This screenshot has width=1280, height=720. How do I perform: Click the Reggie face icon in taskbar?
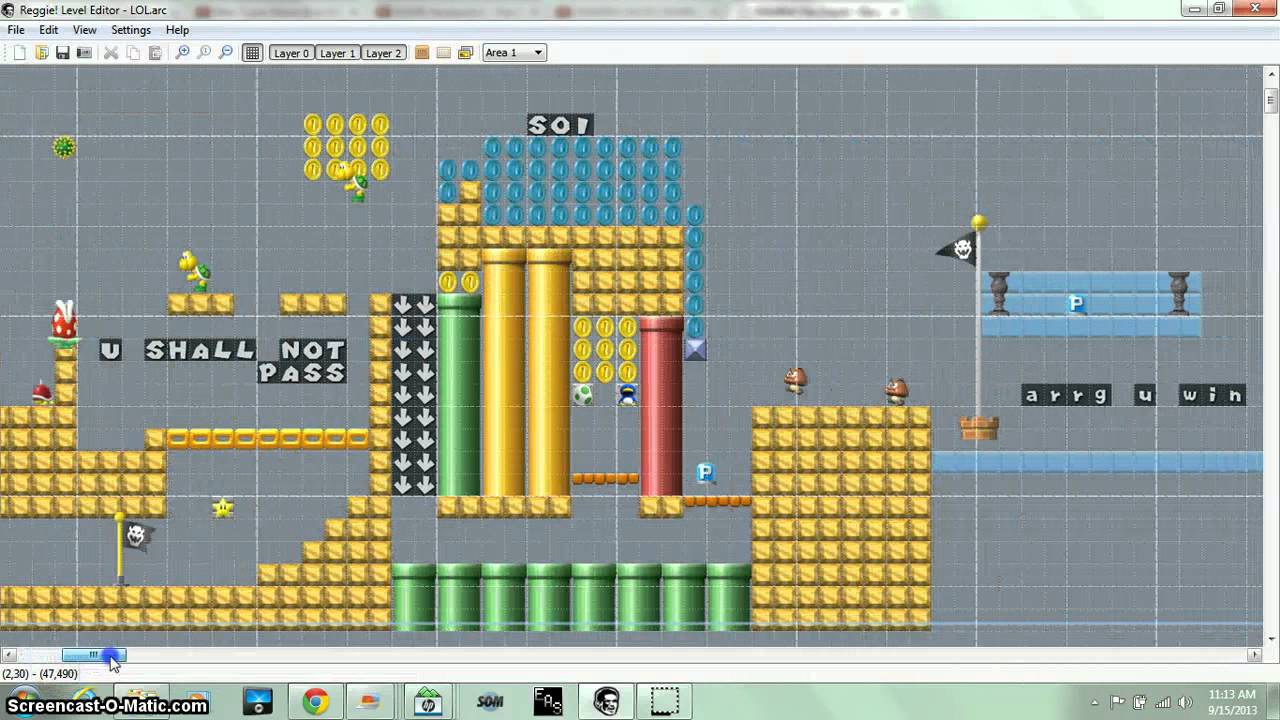(606, 702)
